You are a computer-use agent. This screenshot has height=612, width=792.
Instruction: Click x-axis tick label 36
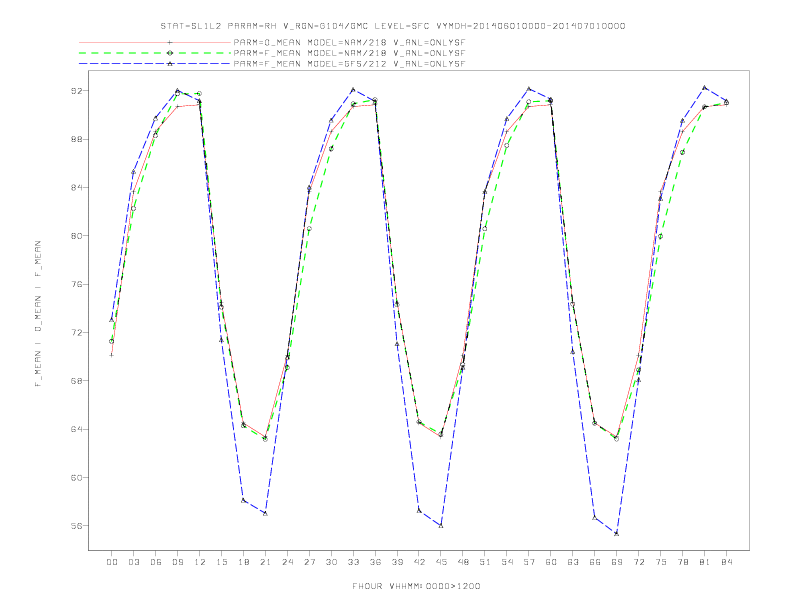pos(375,562)
